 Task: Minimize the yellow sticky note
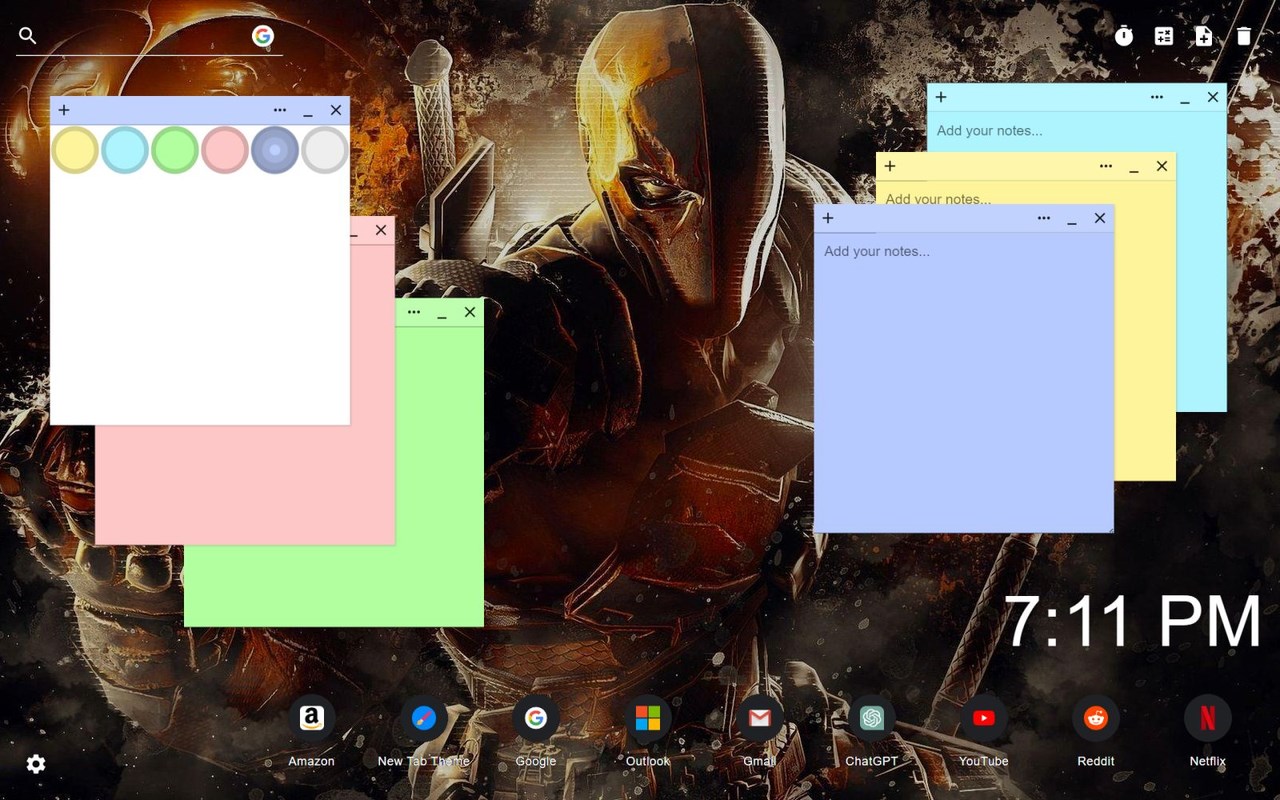(1134, 168)
